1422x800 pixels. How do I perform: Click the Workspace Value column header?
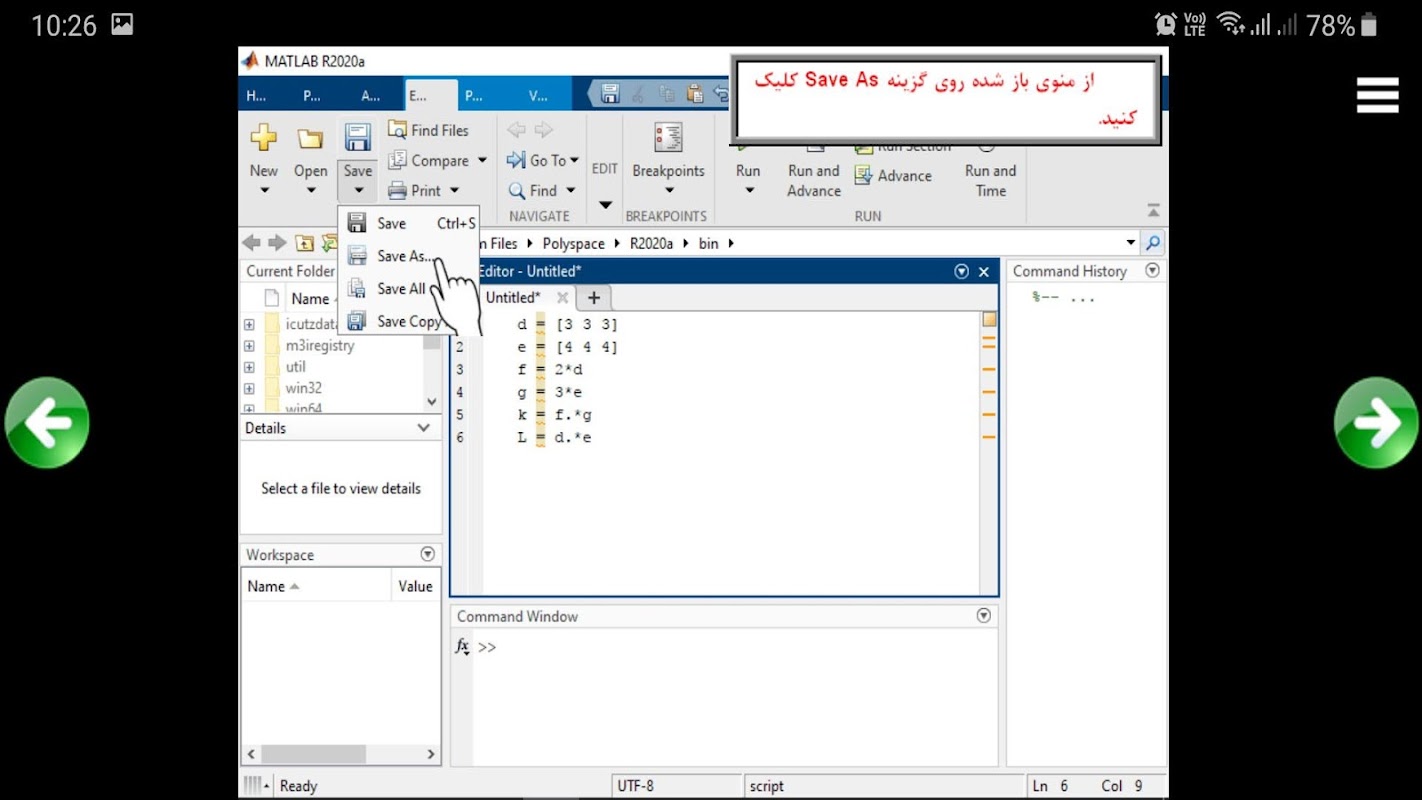pos(415,586)
